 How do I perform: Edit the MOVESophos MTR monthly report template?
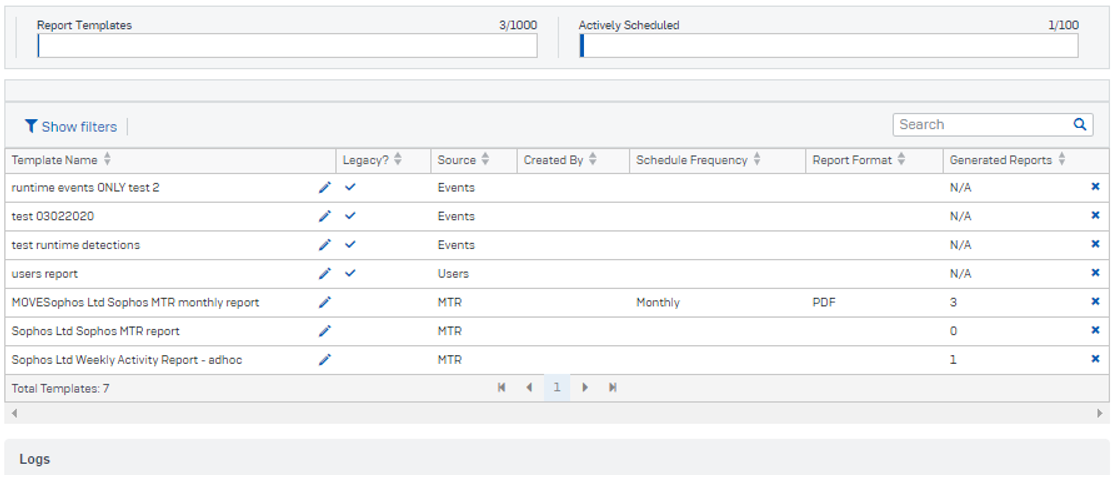pos(324,302)
